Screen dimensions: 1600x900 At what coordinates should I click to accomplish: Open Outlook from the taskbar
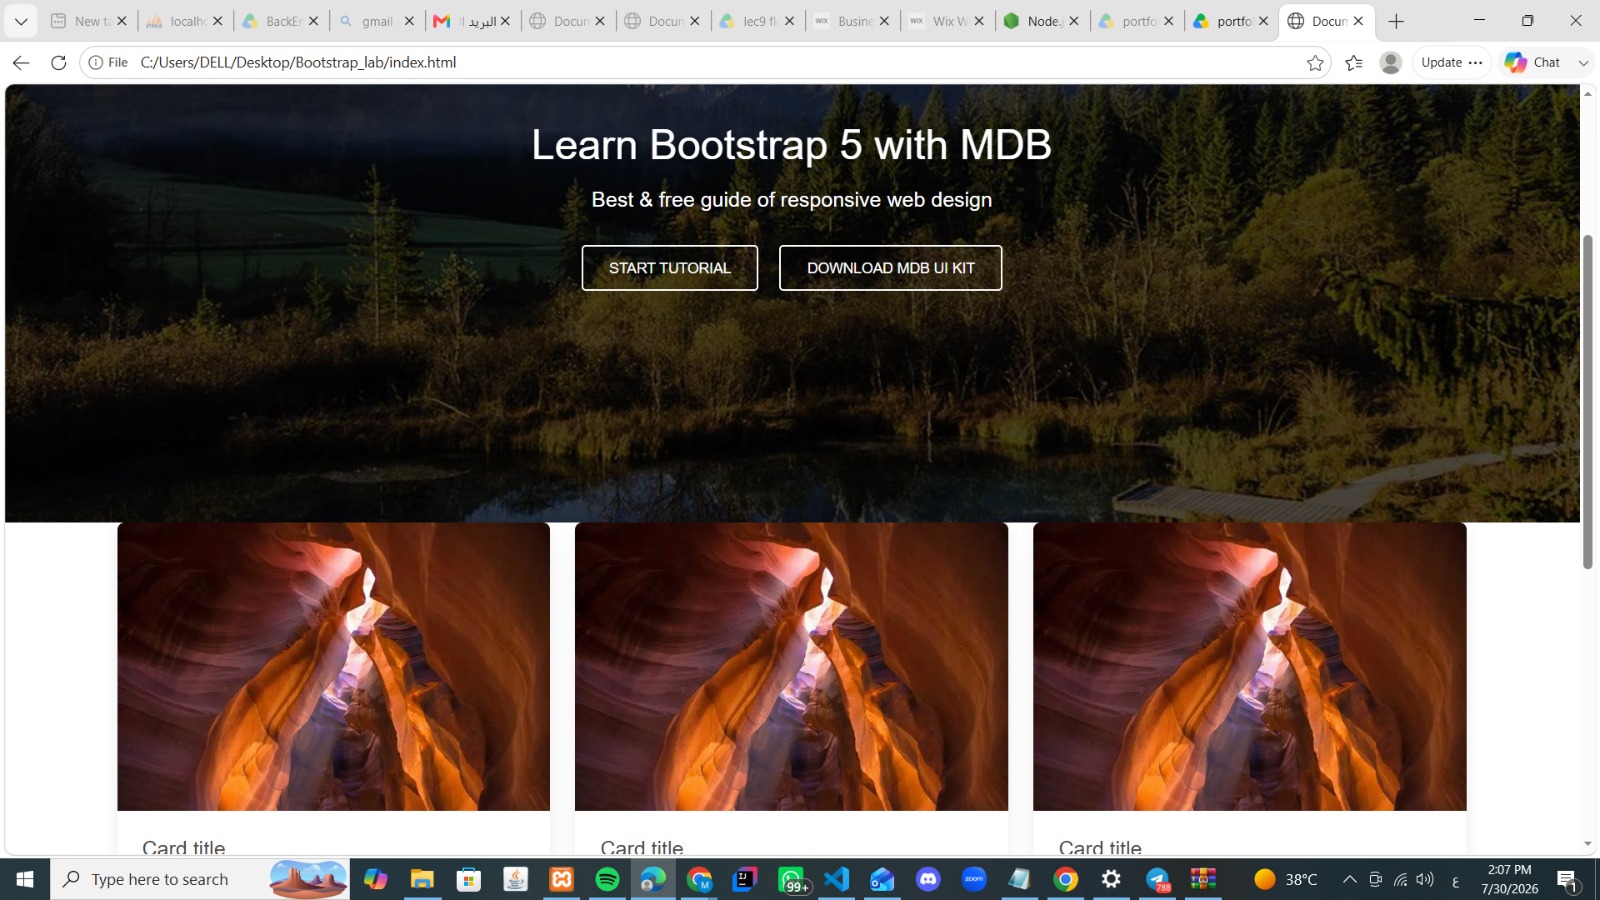click(x=882, y=879)
